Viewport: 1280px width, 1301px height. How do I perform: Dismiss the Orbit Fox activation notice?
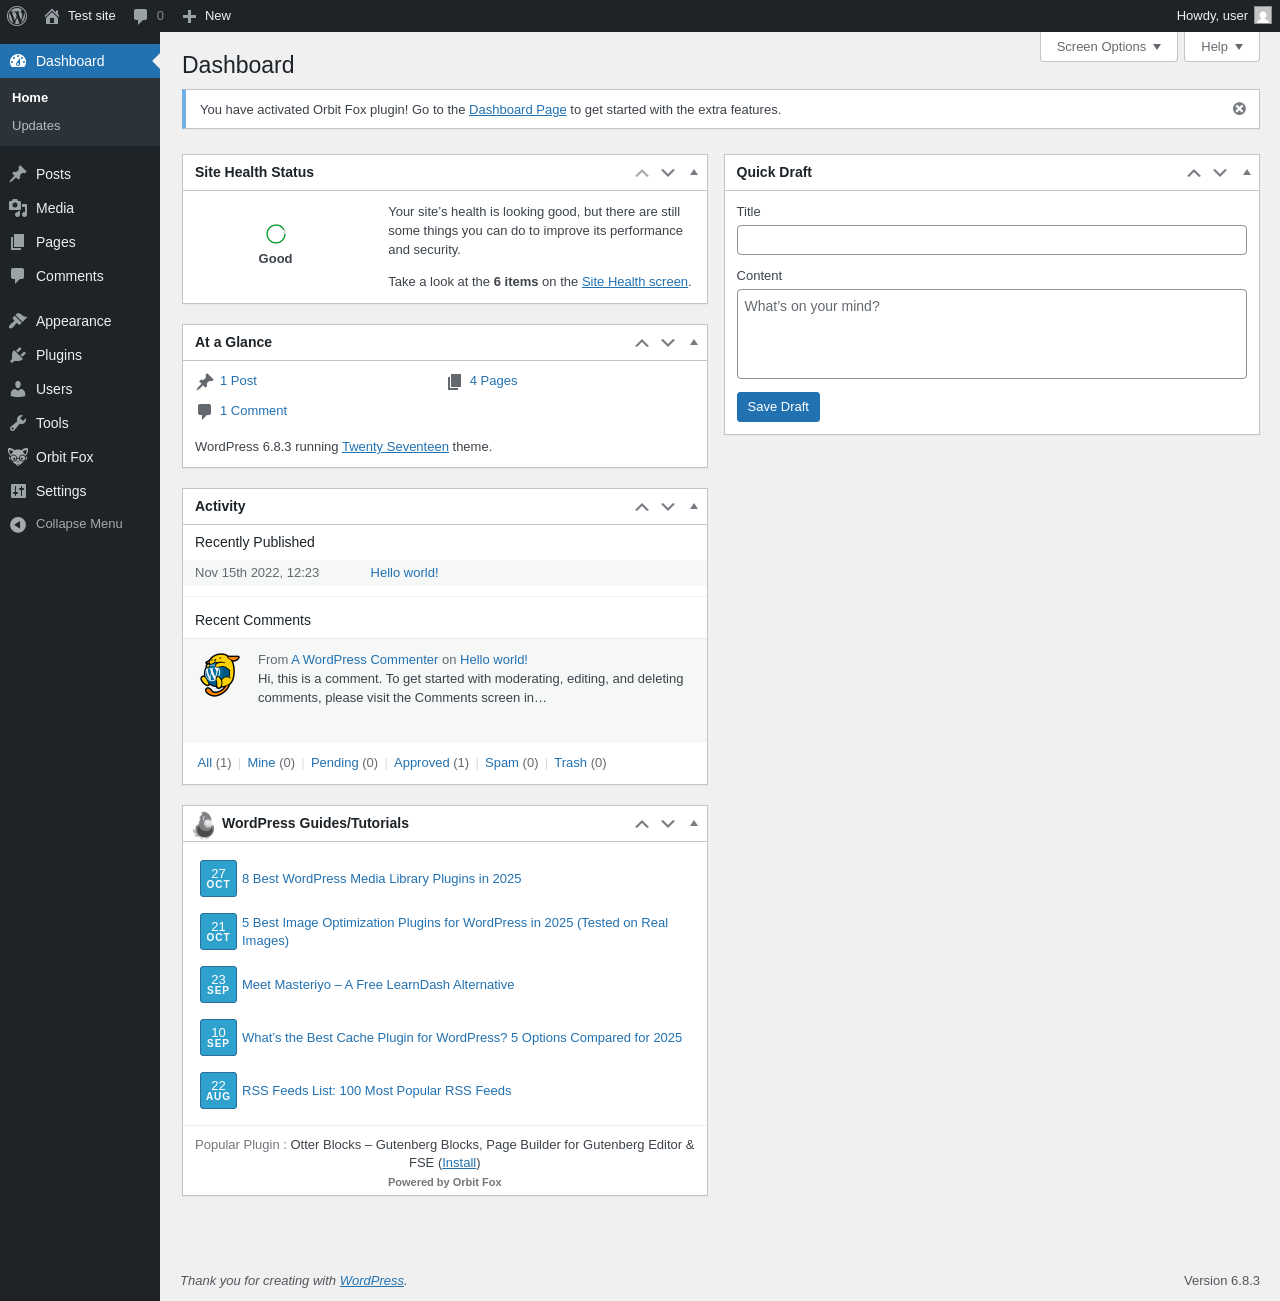[x=1239, y=109]
